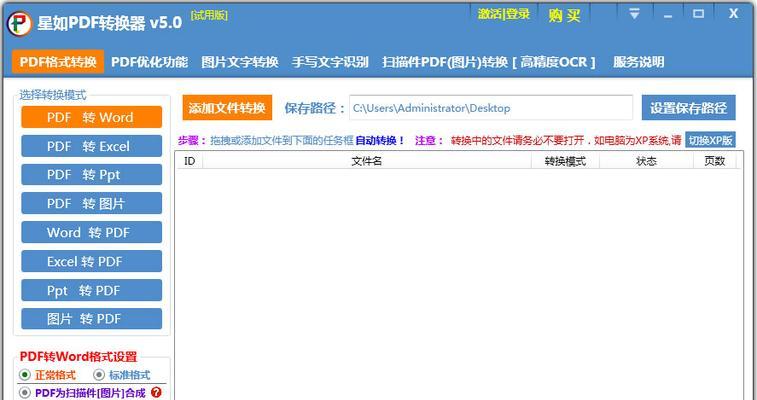Viewport: 757px width, 400px height.
Task: Switch to the PDF格式转换 tab
Action: (x=58, y=62)
